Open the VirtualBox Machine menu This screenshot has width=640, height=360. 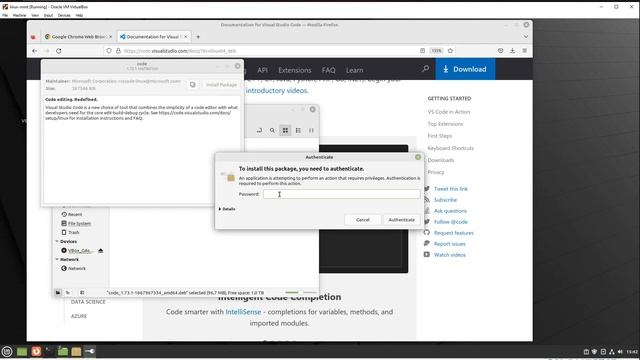19,15
